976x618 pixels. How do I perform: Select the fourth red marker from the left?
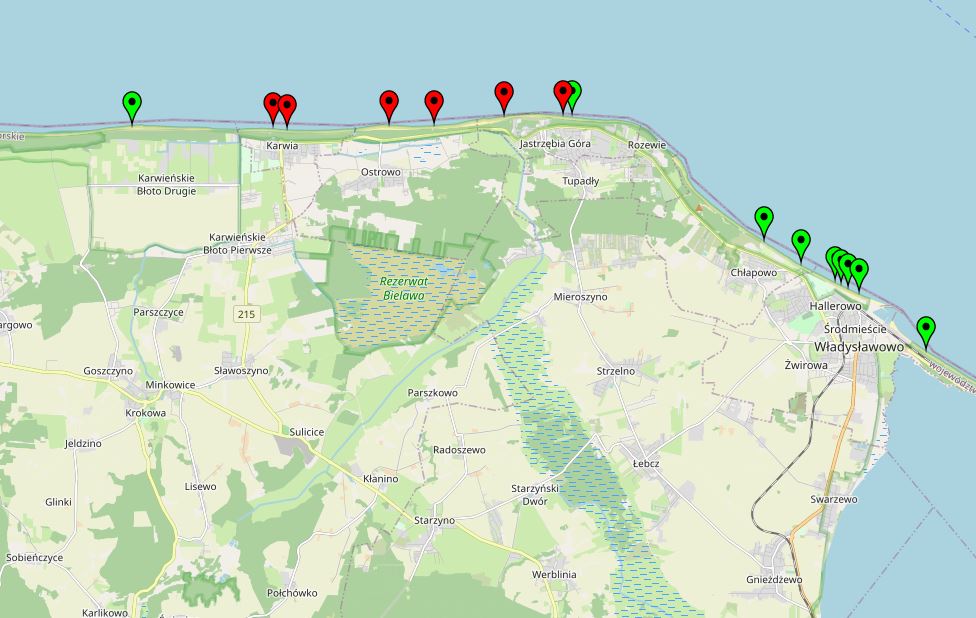pos(434,103)
